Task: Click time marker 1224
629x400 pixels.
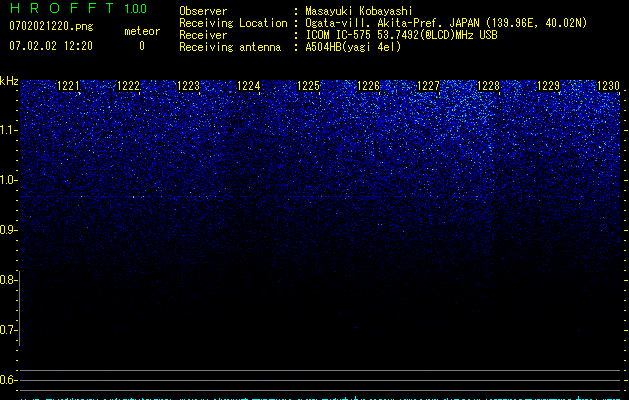Action: pyautogui.click(x=249, y=86)
